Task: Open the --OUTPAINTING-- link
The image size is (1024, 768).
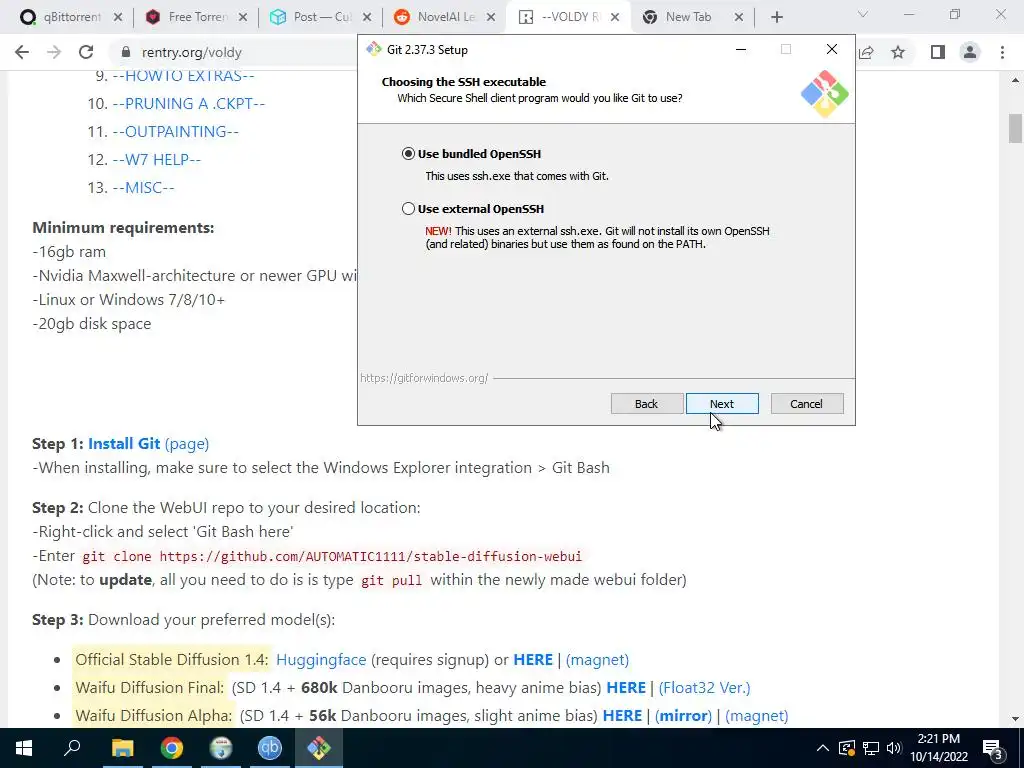Action: [175, 132]
